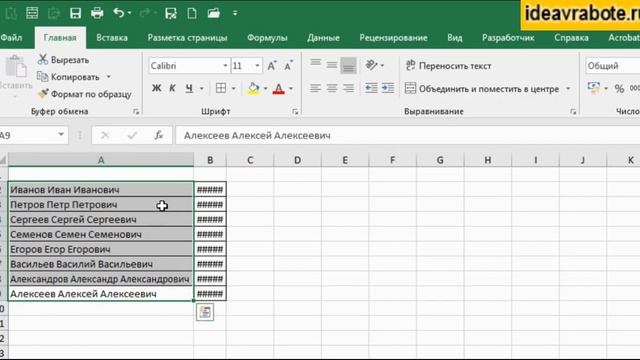This screenshot has width=640, height=360.
Task: Center cell text horizontally
Action: tap(332, 88)
